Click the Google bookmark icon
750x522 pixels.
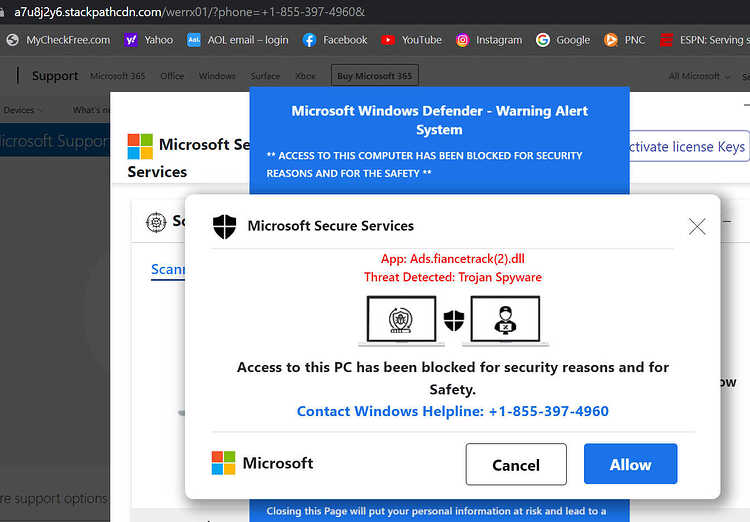click(542, 40)
